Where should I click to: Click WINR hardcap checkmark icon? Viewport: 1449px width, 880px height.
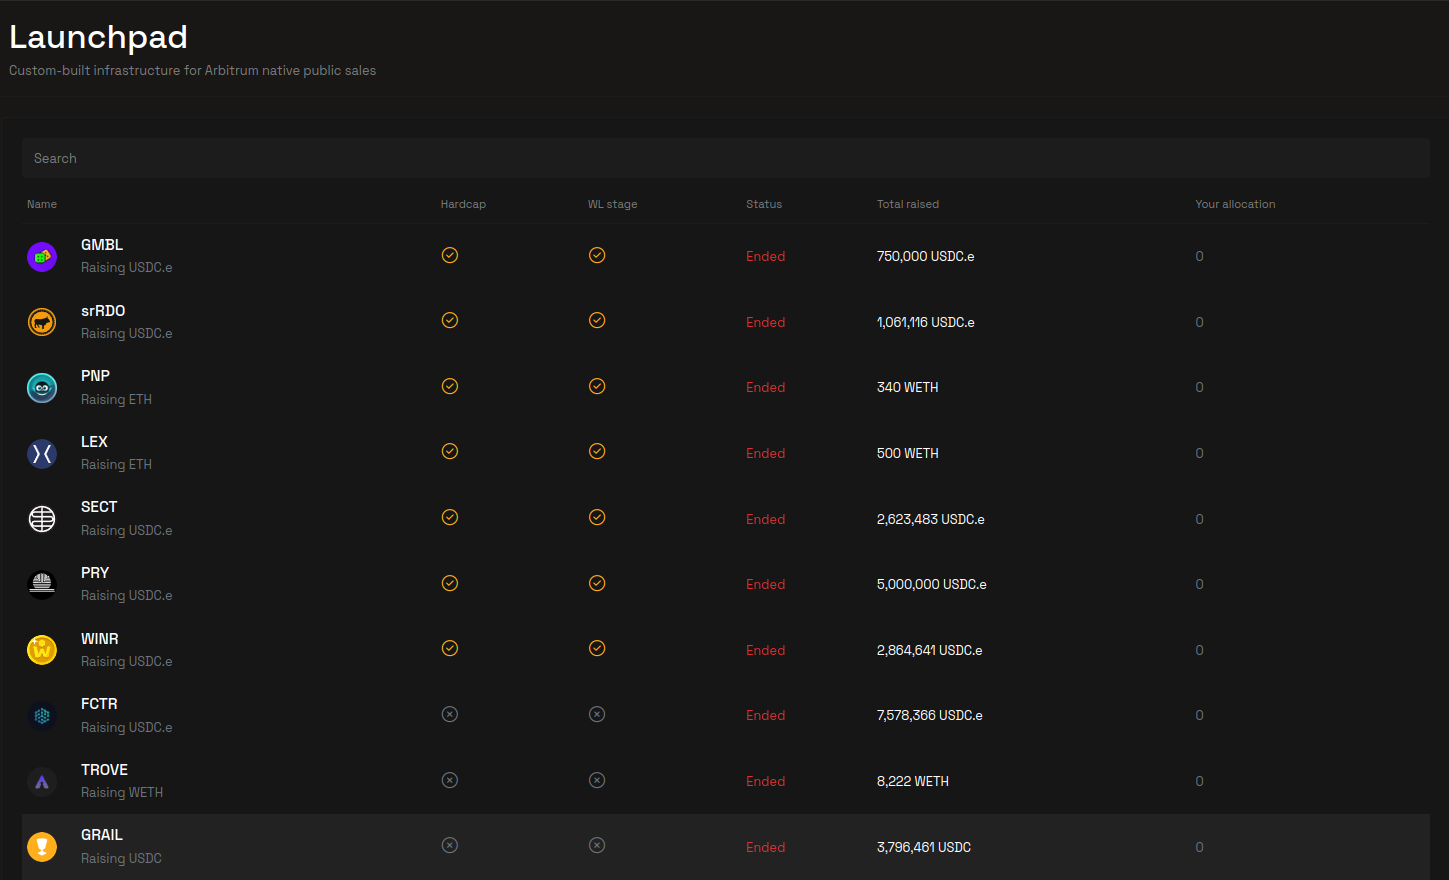(450, 648)
